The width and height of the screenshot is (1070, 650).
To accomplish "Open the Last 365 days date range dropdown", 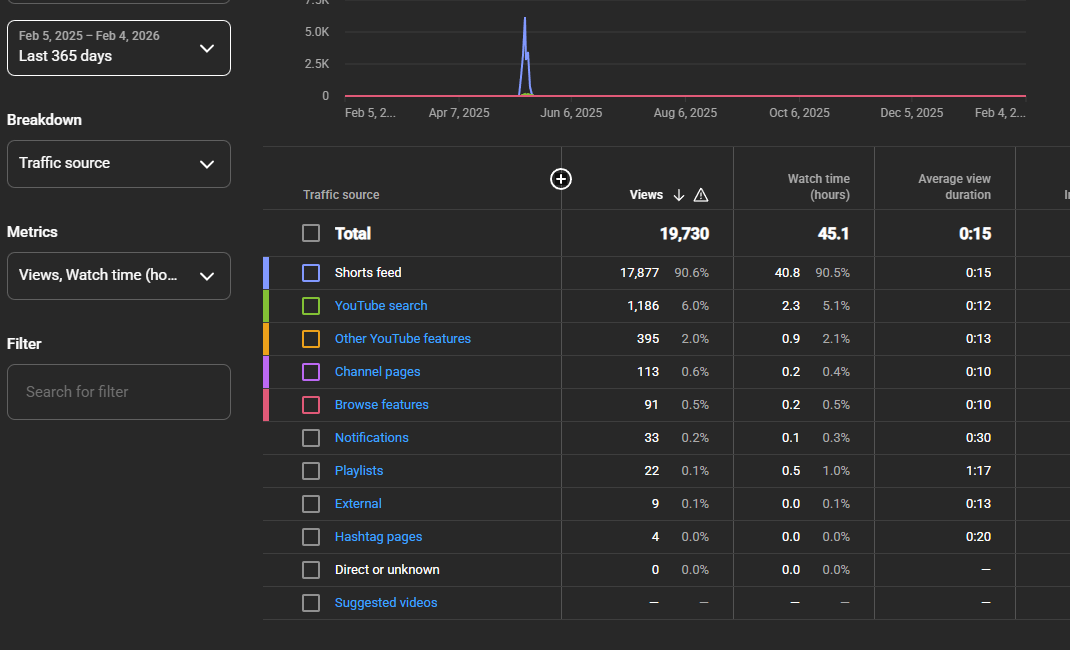I will (119, 48).
